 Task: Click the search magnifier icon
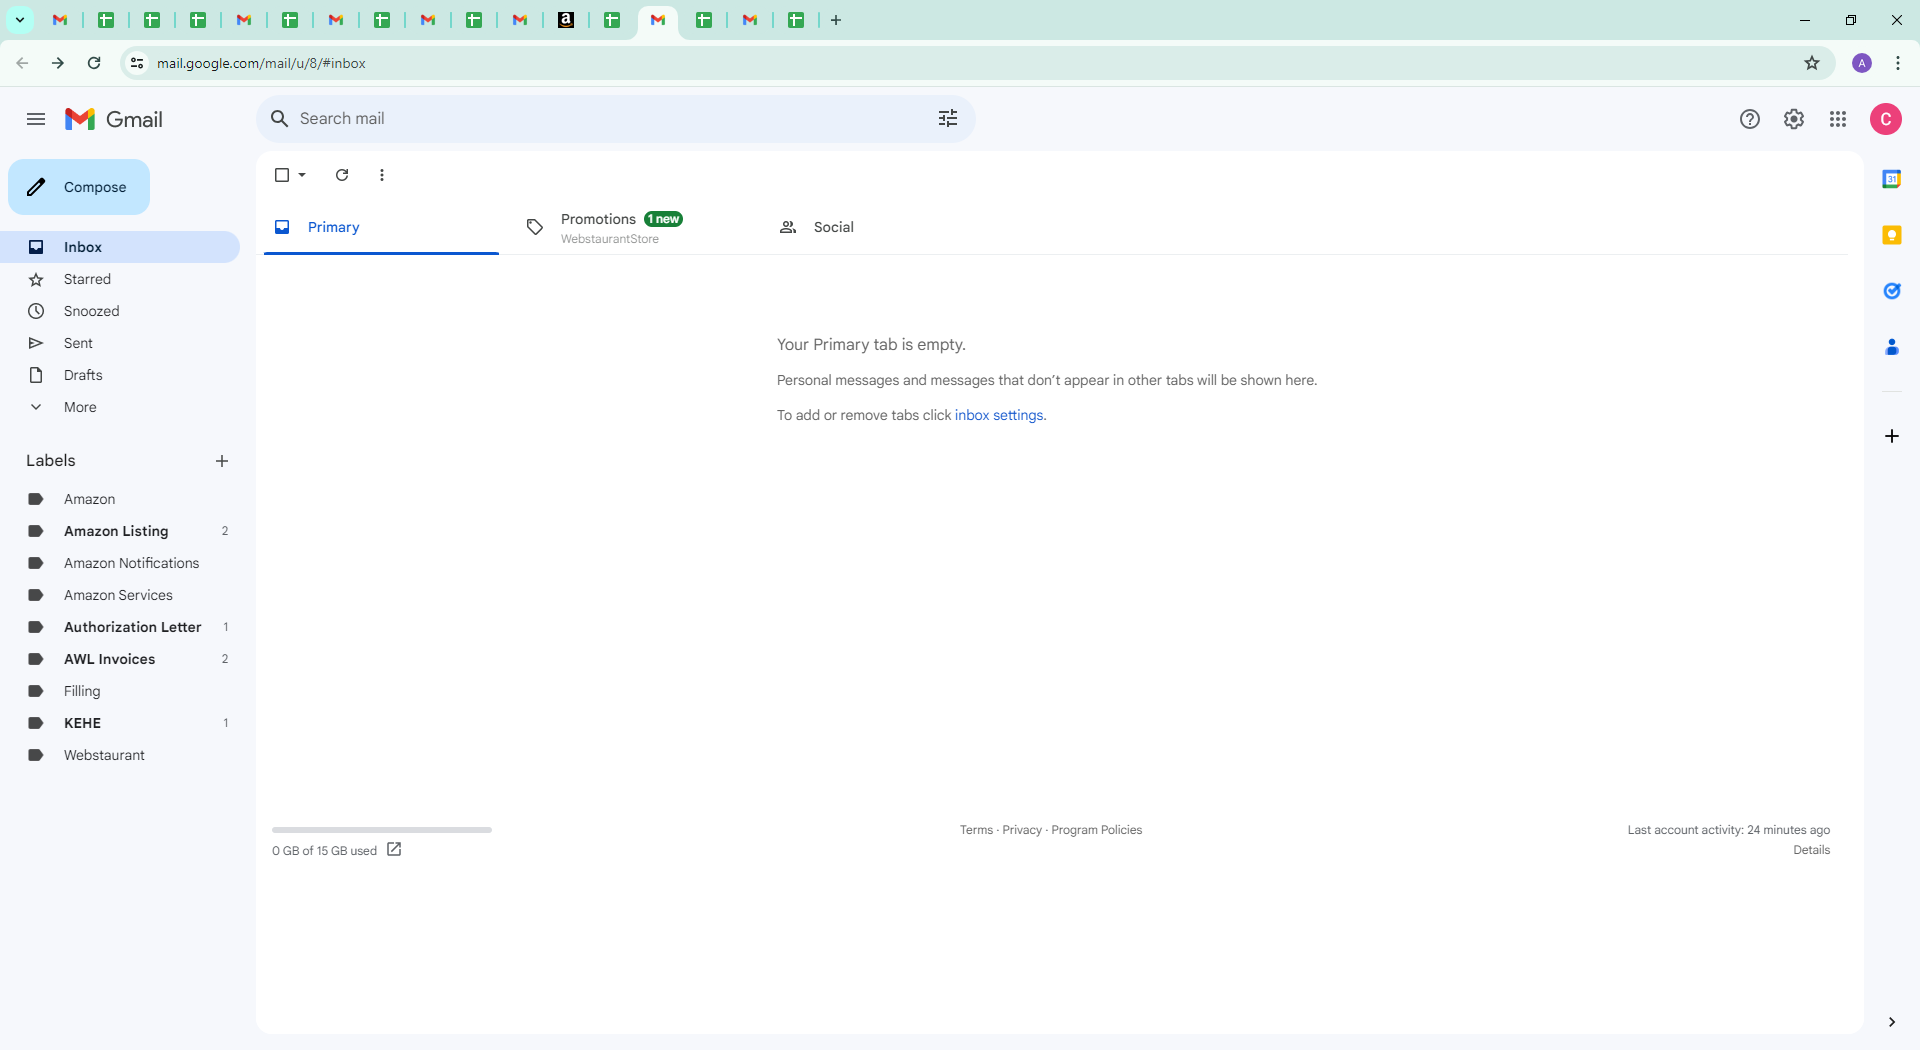point(280,118)
